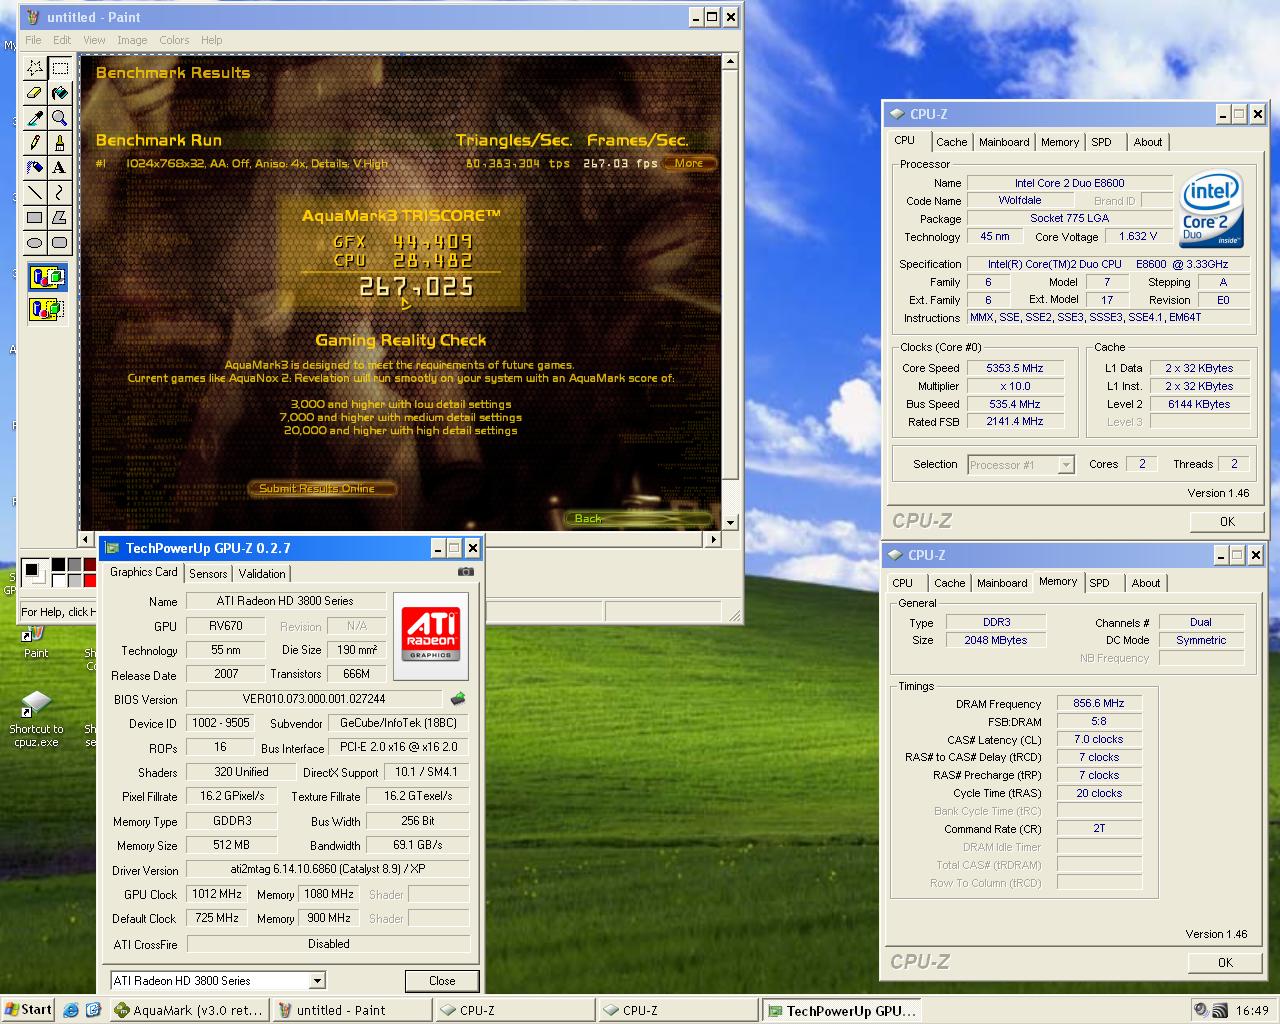Screen dimensions: 1280x1024
Task: Open Paint's View menu
Action: tap(94, 40)
